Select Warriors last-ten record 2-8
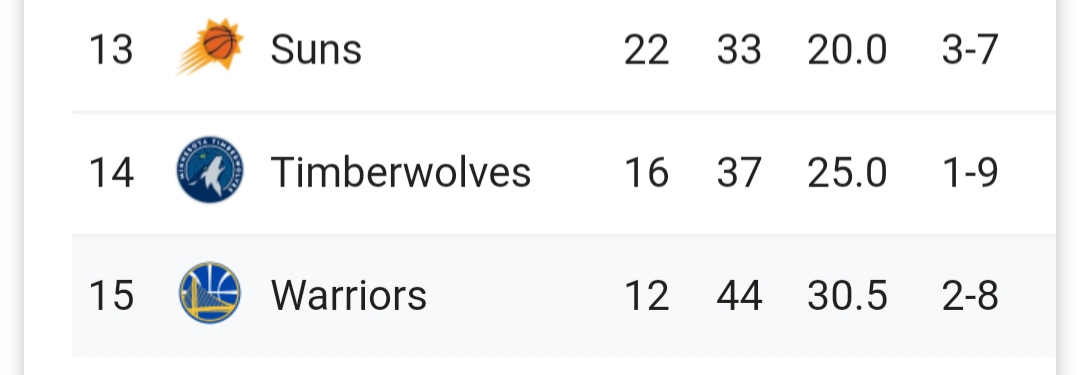Viewport: 1080px width, 375px height. 970,295
